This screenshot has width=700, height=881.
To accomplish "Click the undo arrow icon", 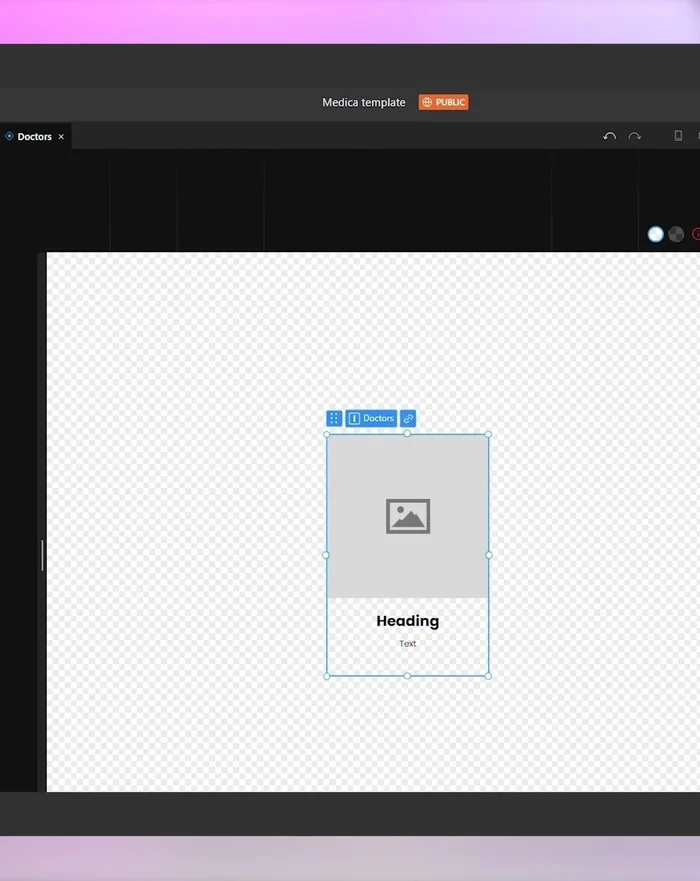I will click(x=609, y=136).
